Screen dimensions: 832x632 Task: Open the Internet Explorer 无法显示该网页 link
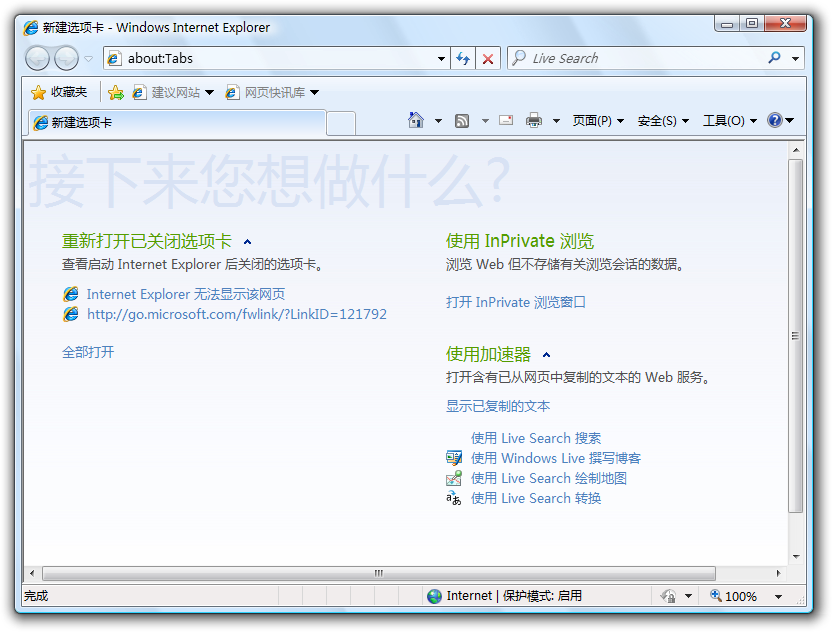[186, 294]
